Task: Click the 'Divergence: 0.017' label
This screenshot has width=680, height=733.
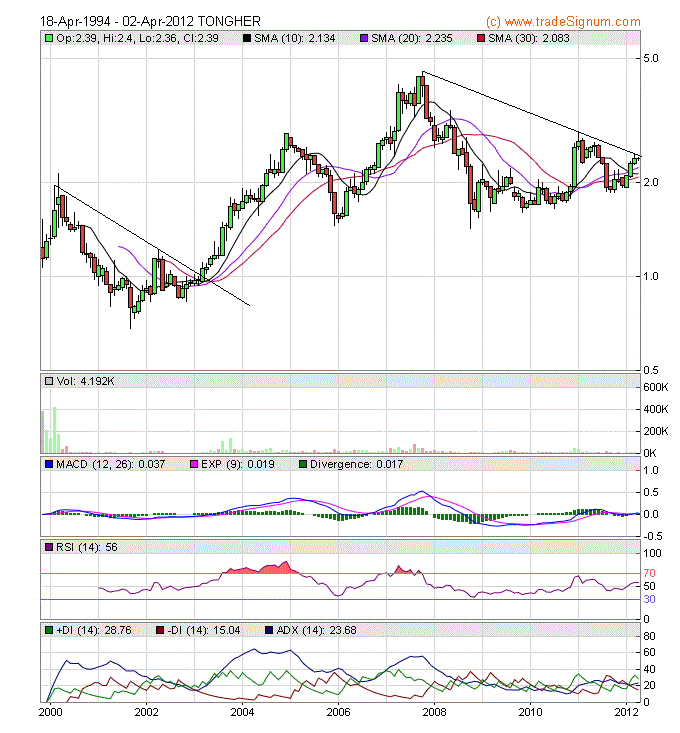Action: [x=356, y=464]
